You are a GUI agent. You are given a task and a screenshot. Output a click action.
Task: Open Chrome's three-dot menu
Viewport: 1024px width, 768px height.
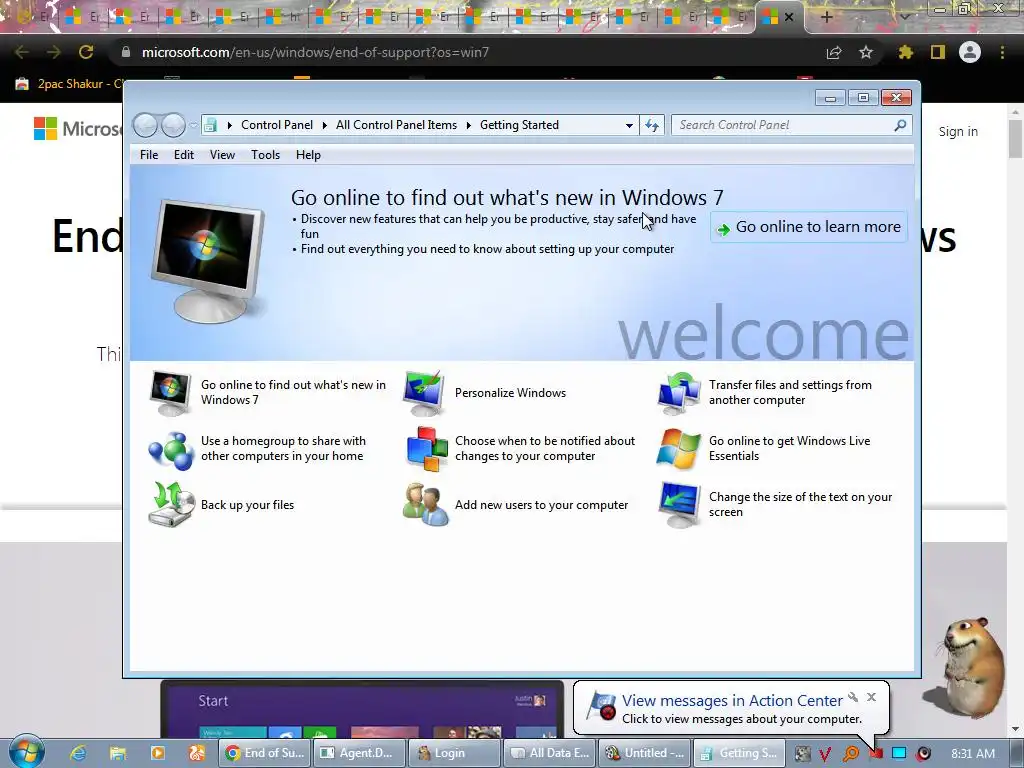1002,52
